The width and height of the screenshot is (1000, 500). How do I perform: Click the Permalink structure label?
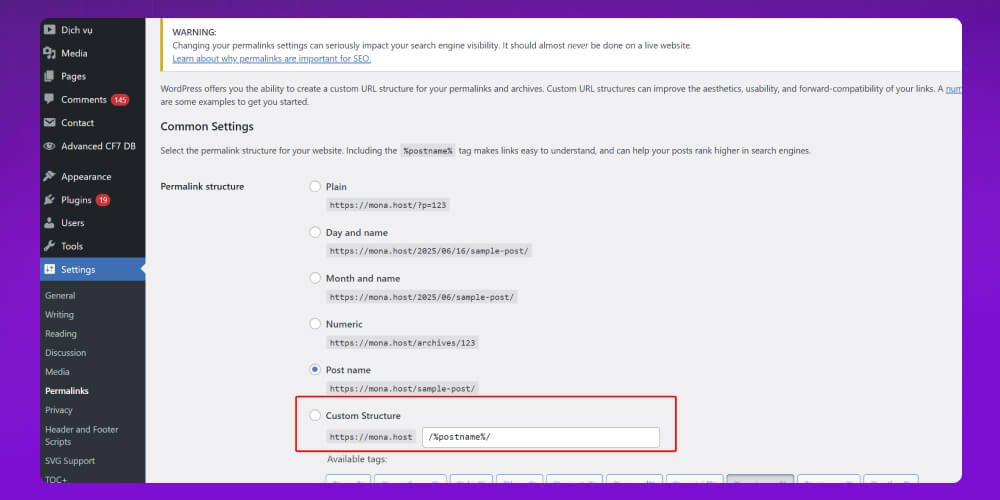click(202, 187)
